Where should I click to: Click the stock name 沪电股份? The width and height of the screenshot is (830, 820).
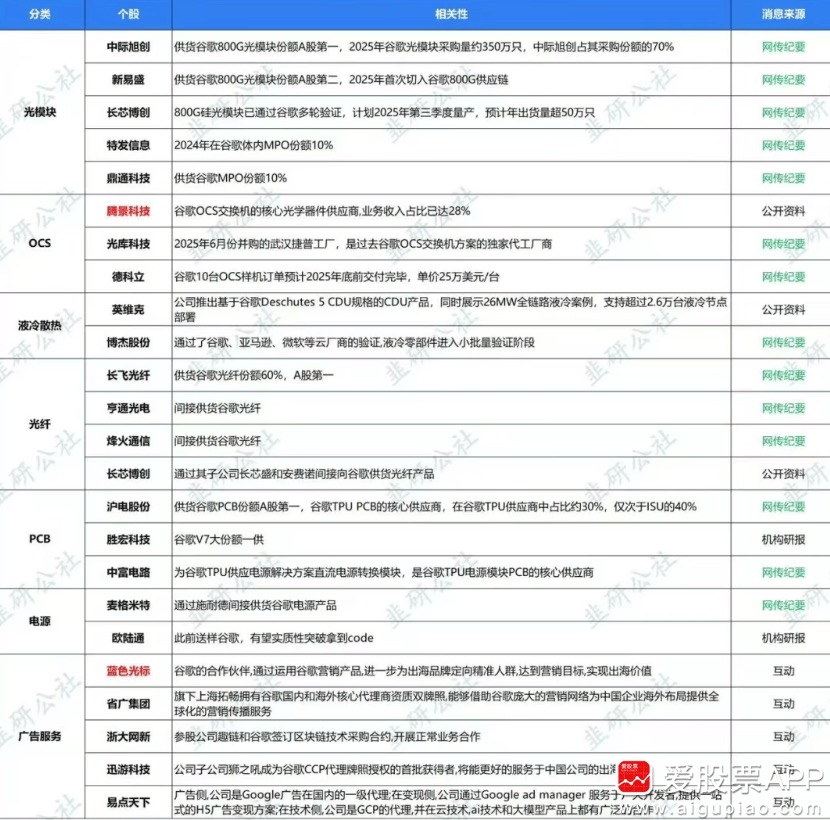[128, 506]
